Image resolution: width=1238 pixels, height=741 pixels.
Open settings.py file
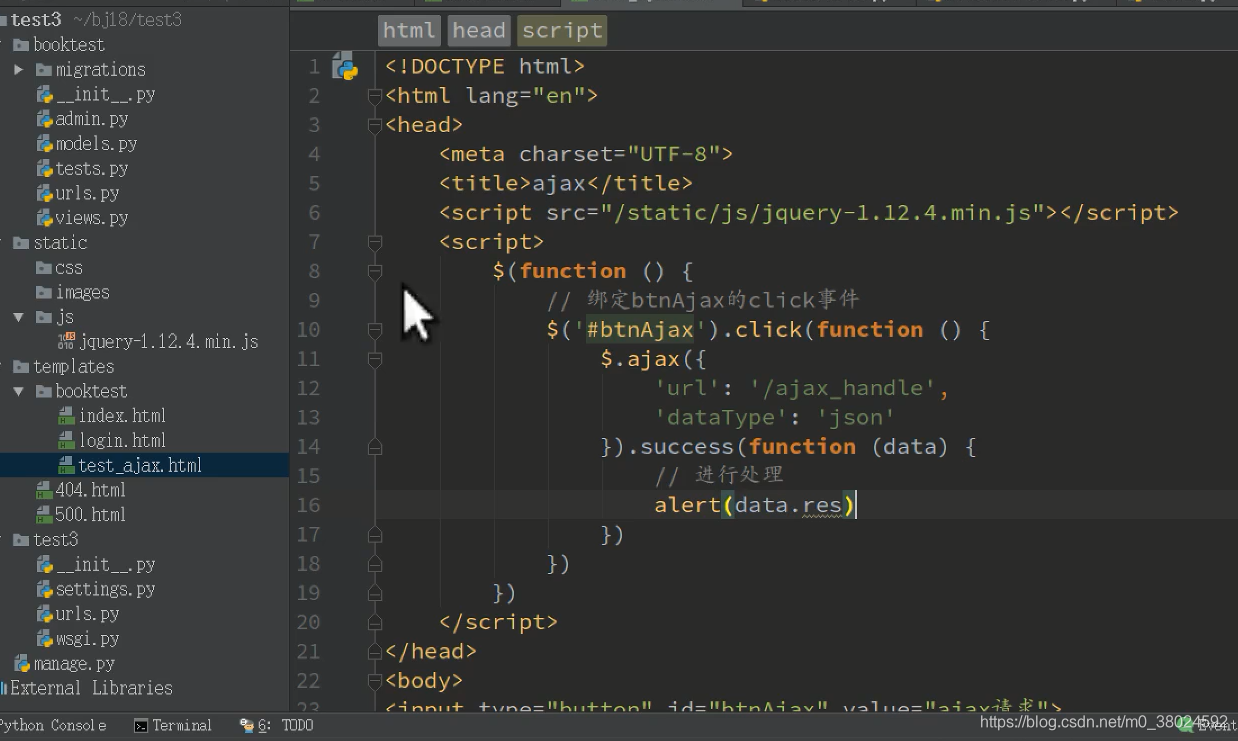point(106,589)
